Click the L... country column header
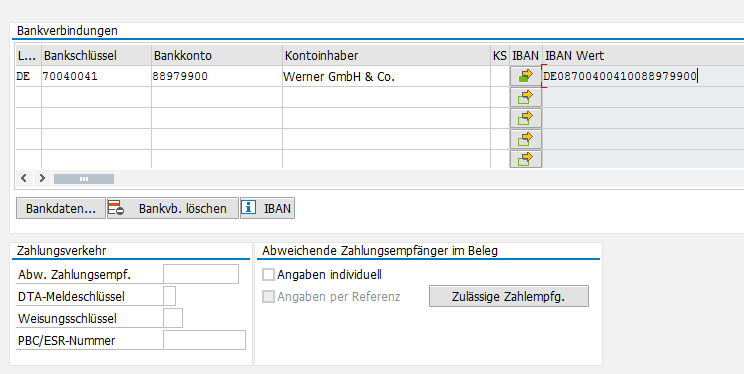This screenshot has height=374, width=744. pyautogui.click(x=28, y=56)
